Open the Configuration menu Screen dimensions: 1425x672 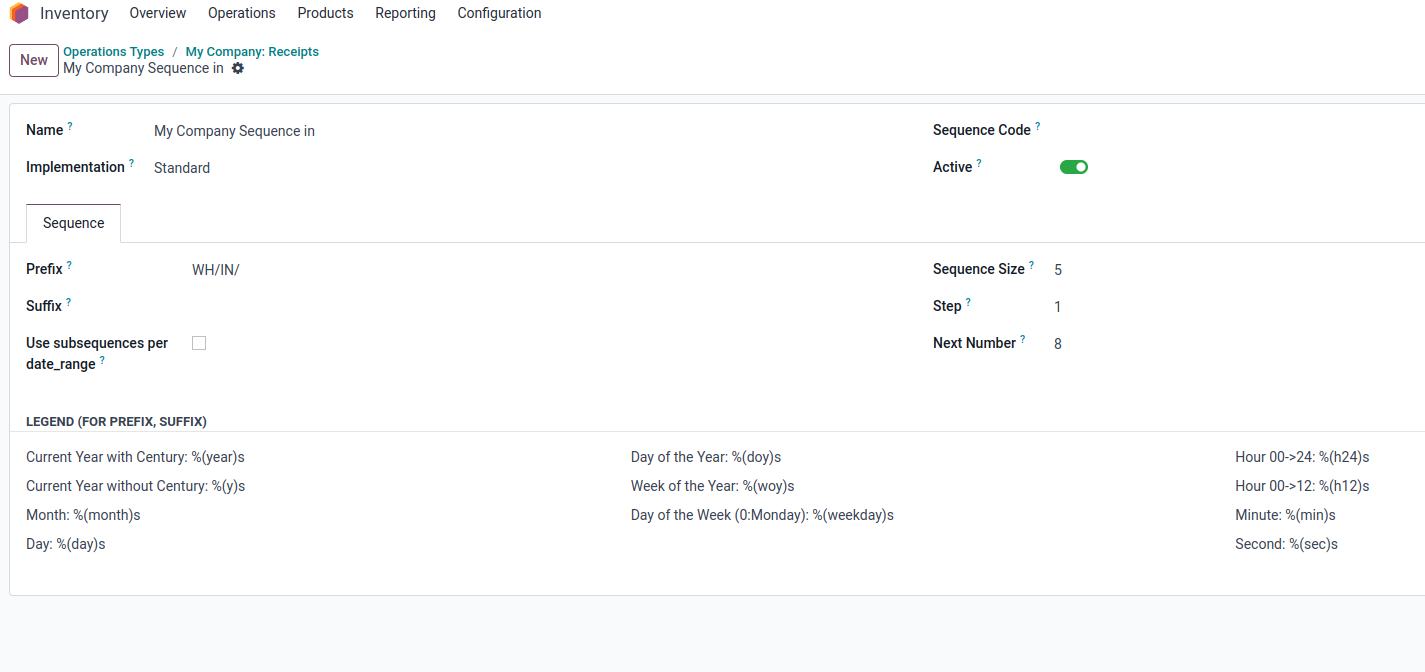[499, 13]
